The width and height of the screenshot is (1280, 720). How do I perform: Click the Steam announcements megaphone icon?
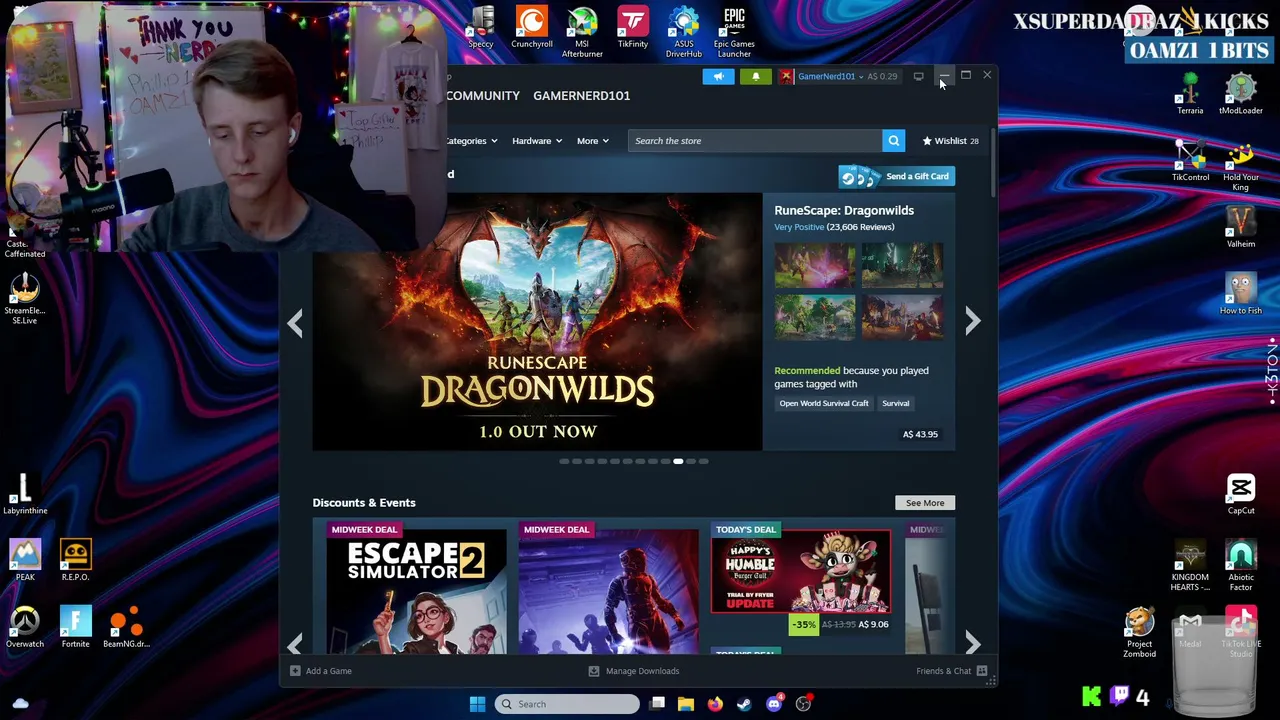(x=718, y=76)
